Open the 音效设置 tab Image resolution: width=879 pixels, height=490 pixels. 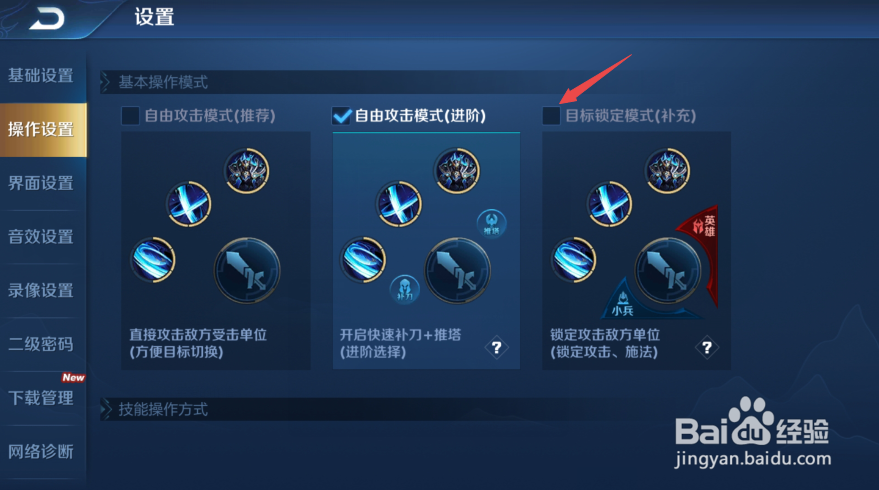click(41, 237)
